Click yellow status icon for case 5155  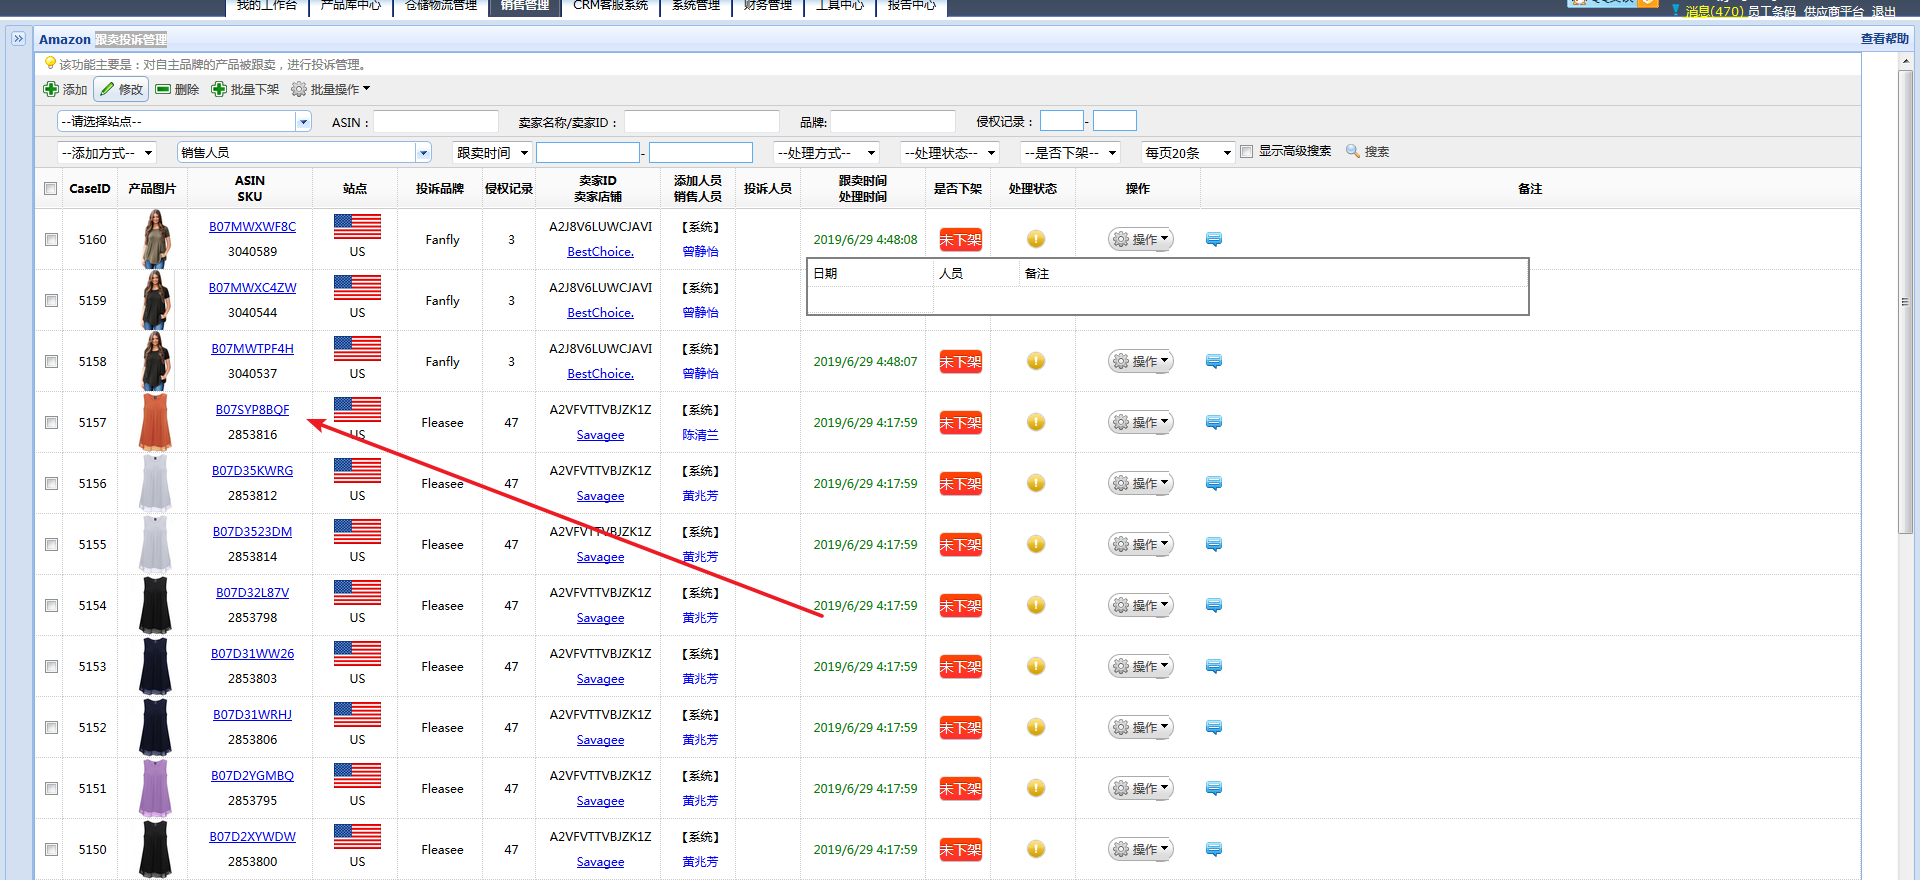click(1036, 544)
